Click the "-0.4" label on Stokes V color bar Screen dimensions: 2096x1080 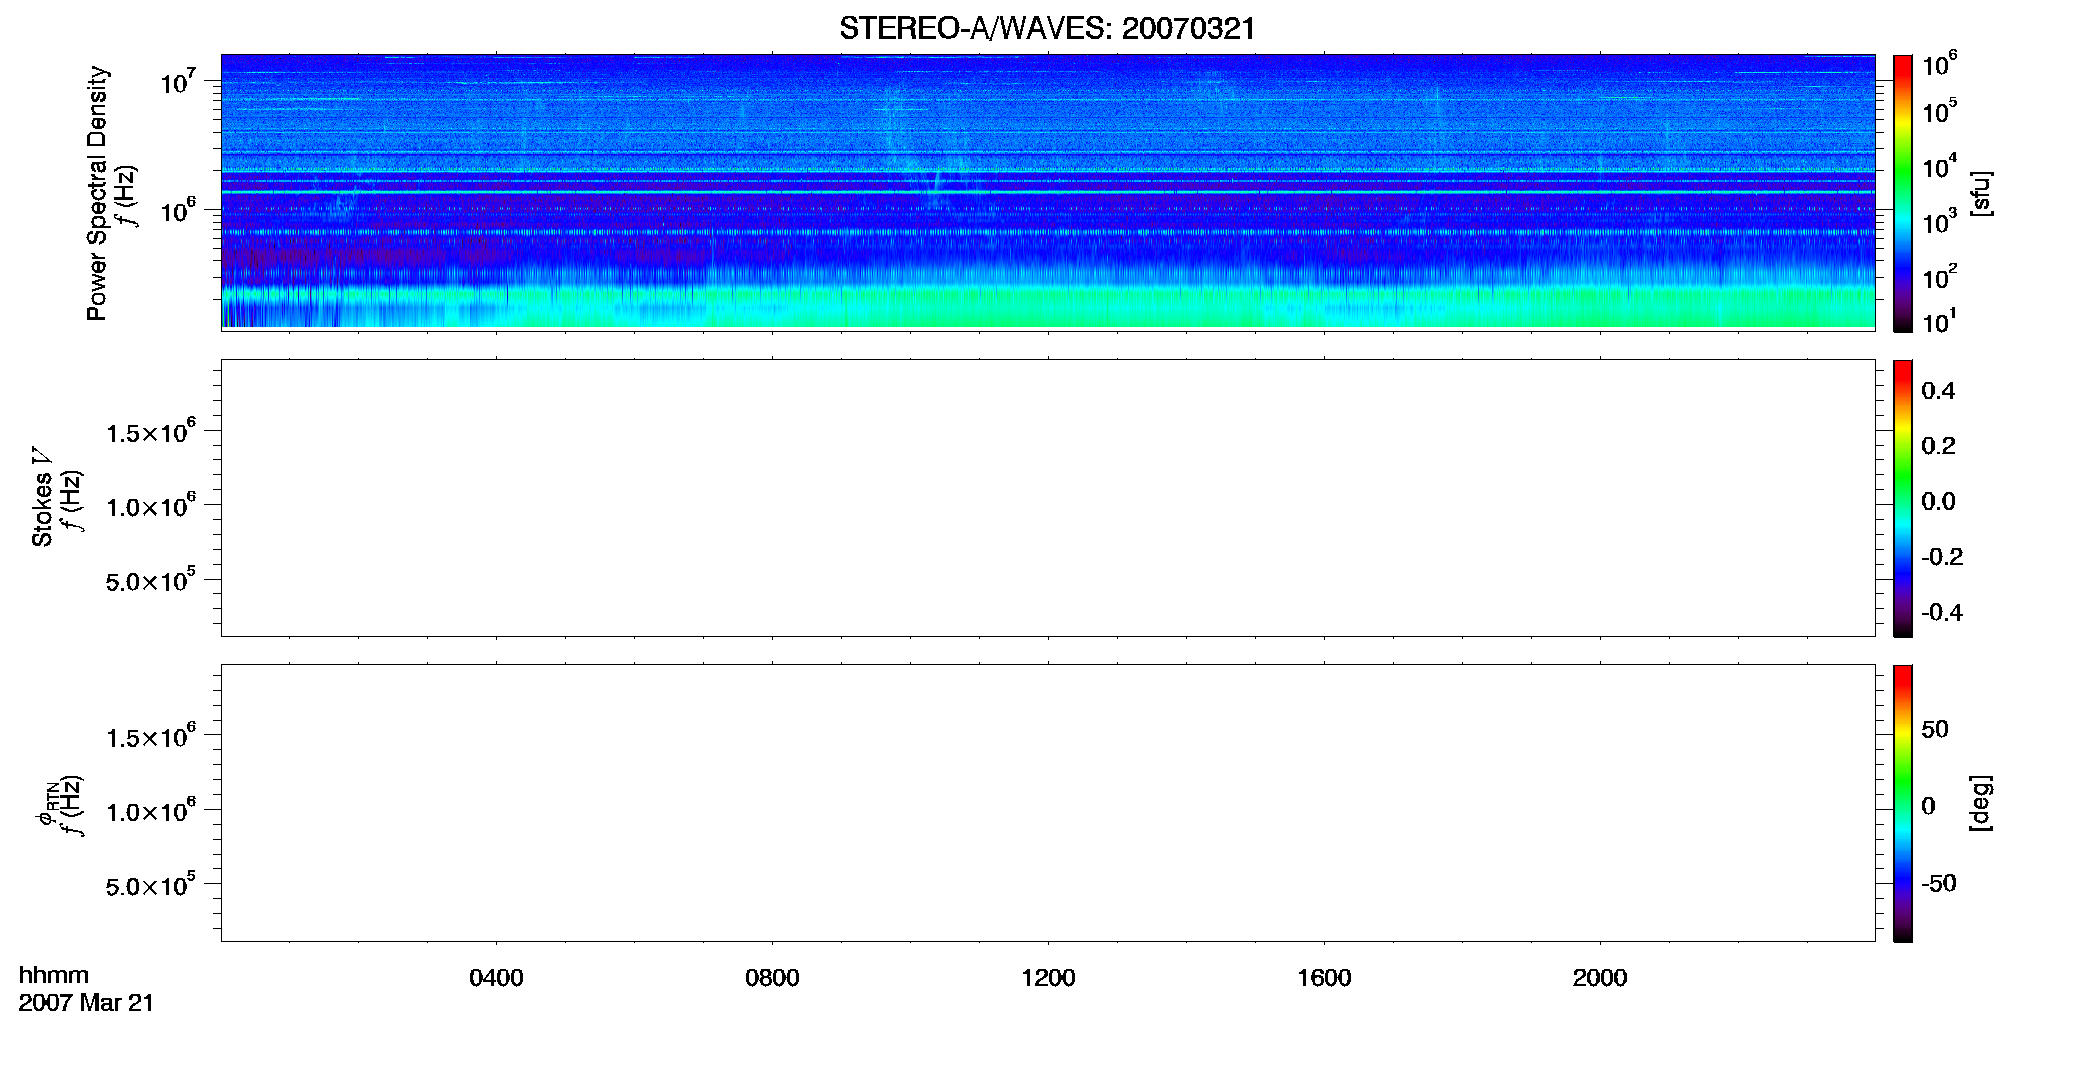(1942, 613)
